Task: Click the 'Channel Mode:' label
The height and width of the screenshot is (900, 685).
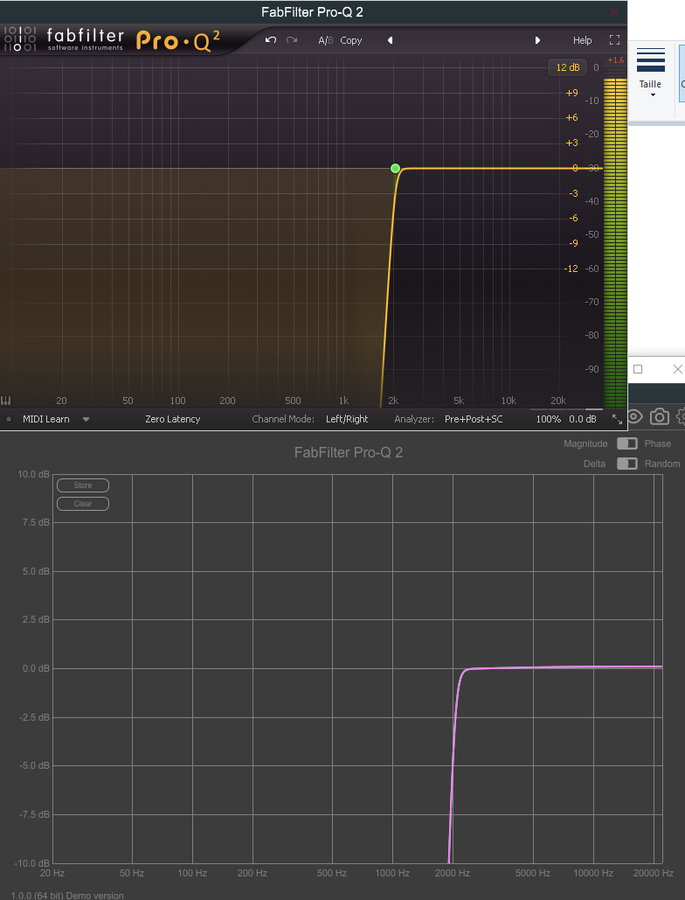Action: point(282,419)
